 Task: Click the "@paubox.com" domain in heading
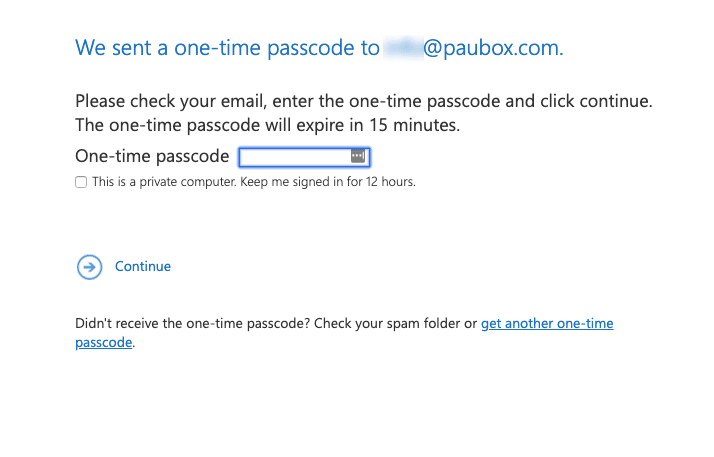pyautogui.click(x=492, y=48)
